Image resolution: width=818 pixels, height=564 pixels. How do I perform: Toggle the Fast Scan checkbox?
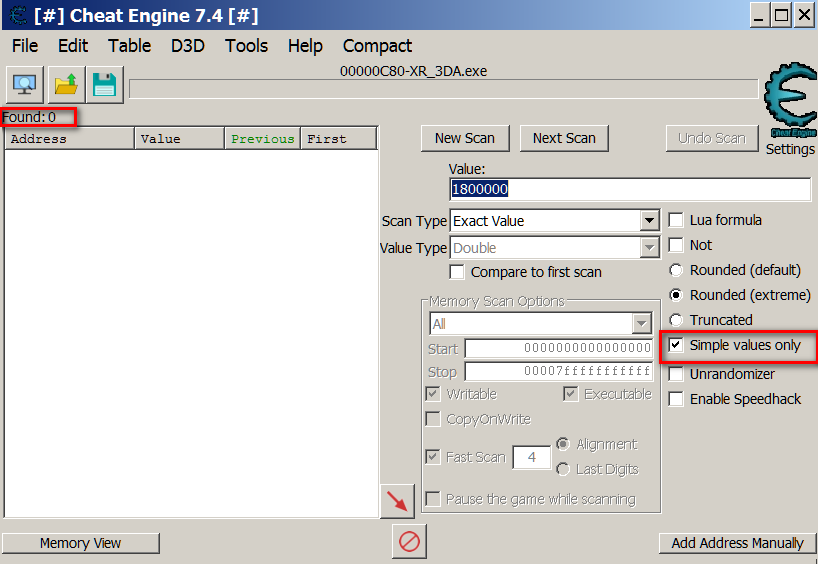(x=433, y=457)
